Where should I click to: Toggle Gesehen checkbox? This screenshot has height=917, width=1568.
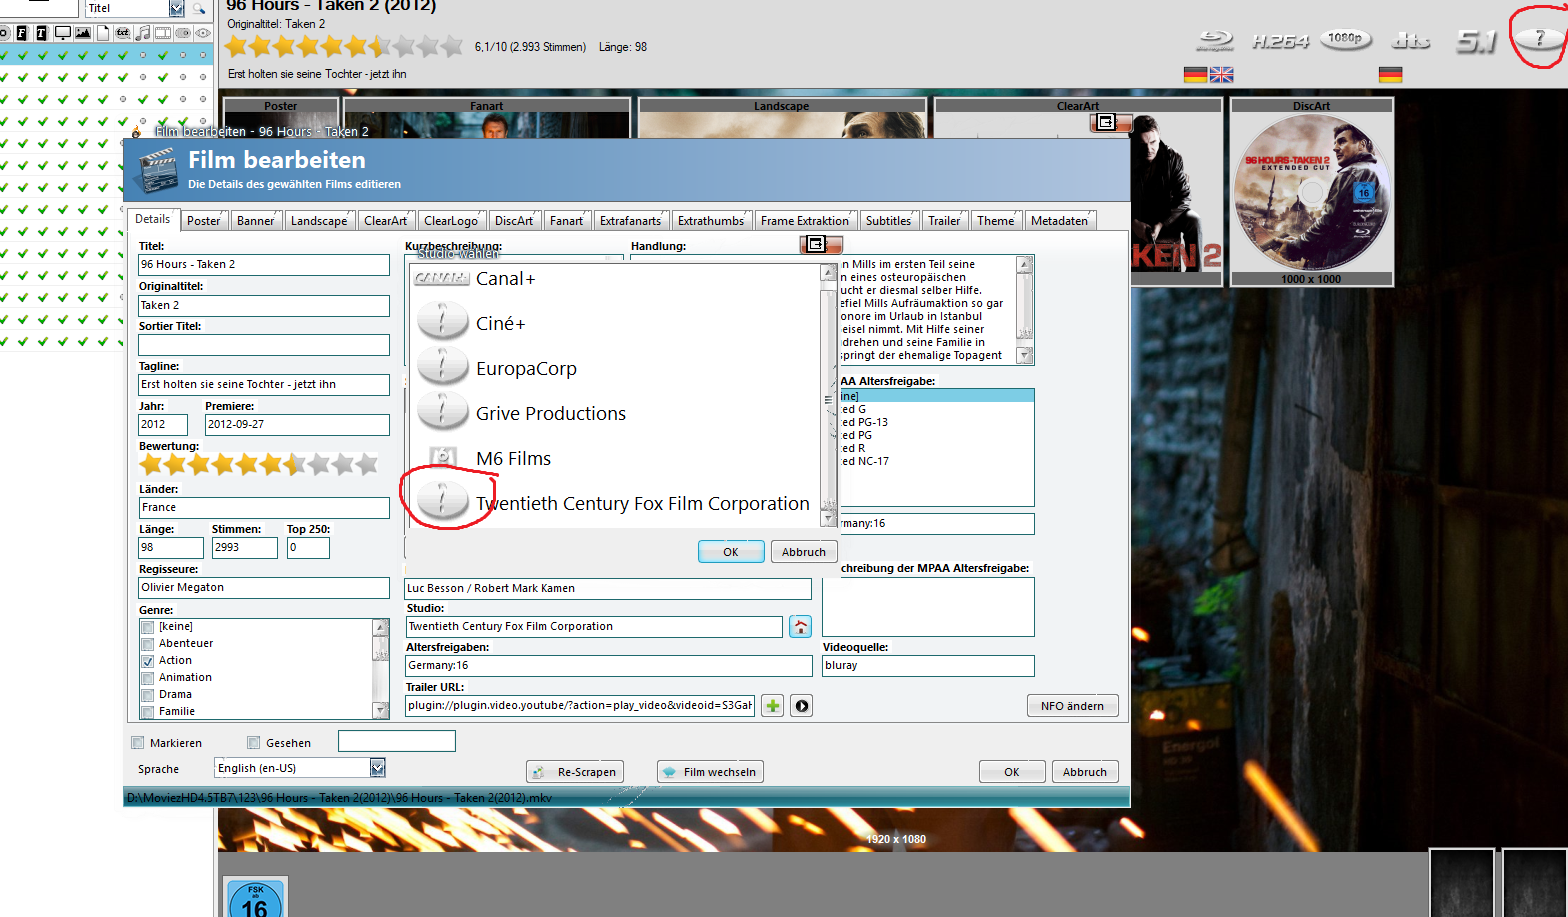tap(254, 743)
